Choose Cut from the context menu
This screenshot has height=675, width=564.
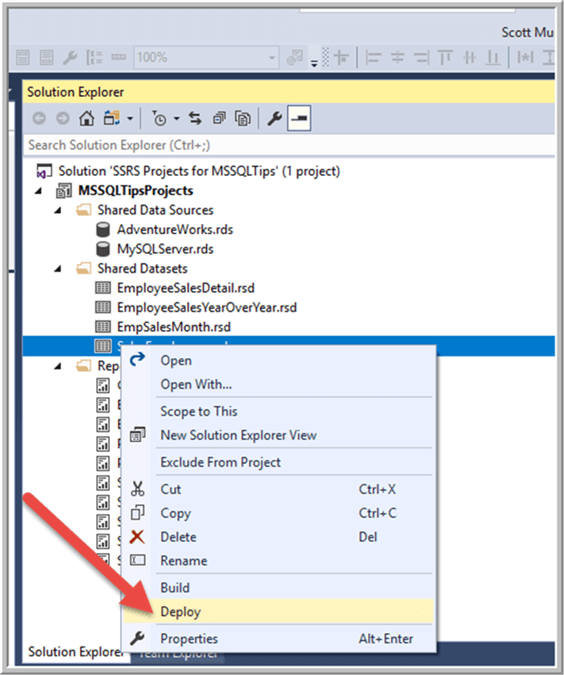tap(279, 489)
